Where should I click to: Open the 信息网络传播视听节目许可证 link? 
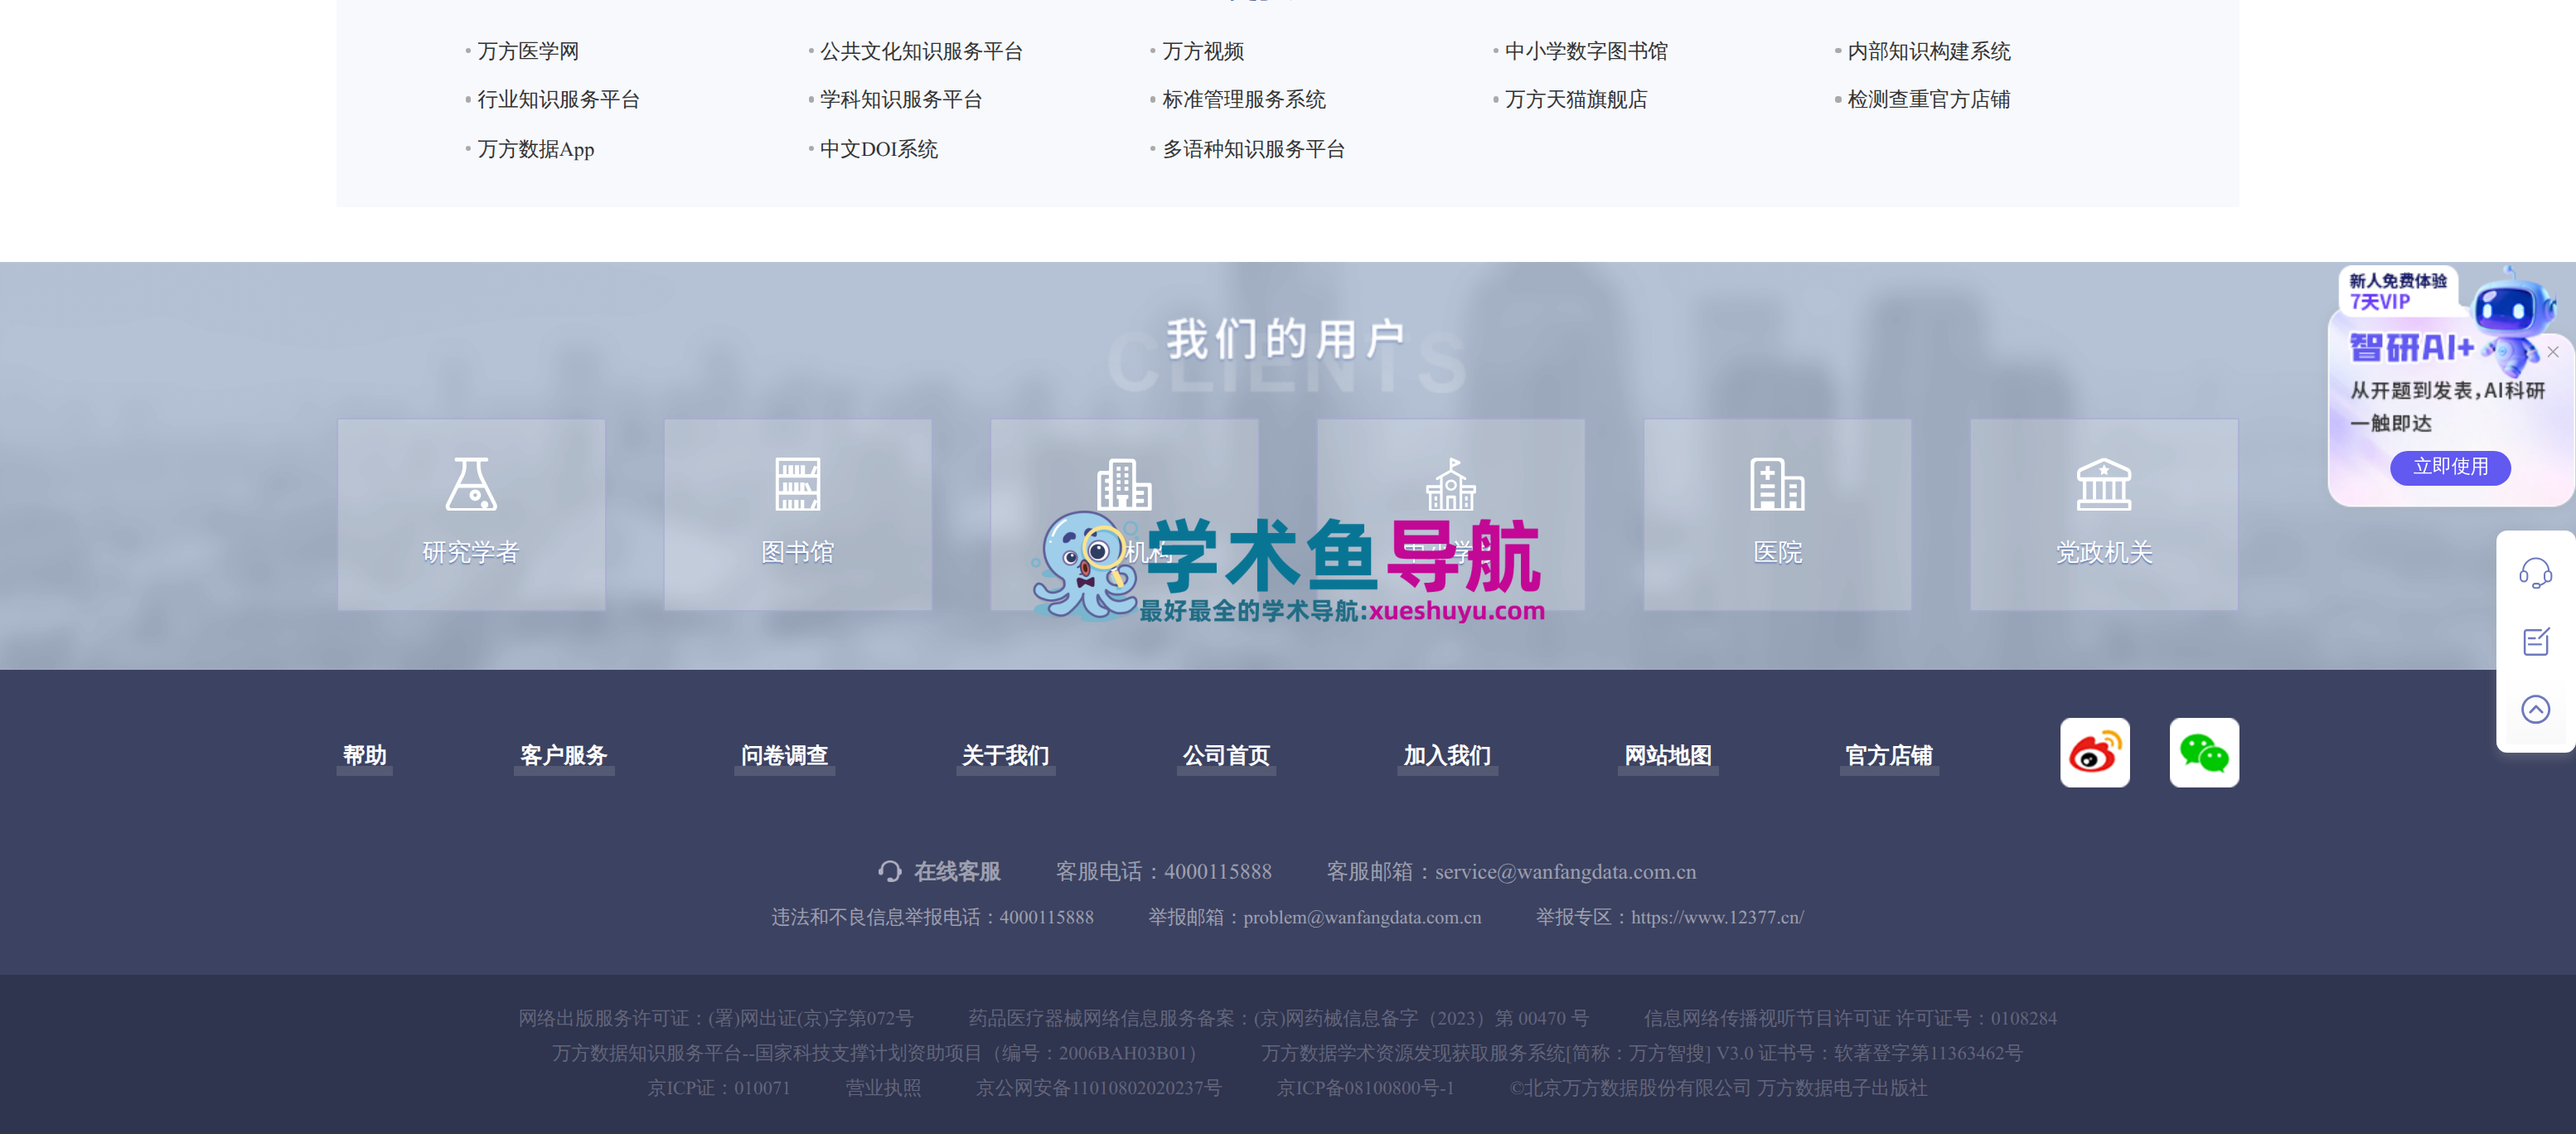pos(1850,1018)
